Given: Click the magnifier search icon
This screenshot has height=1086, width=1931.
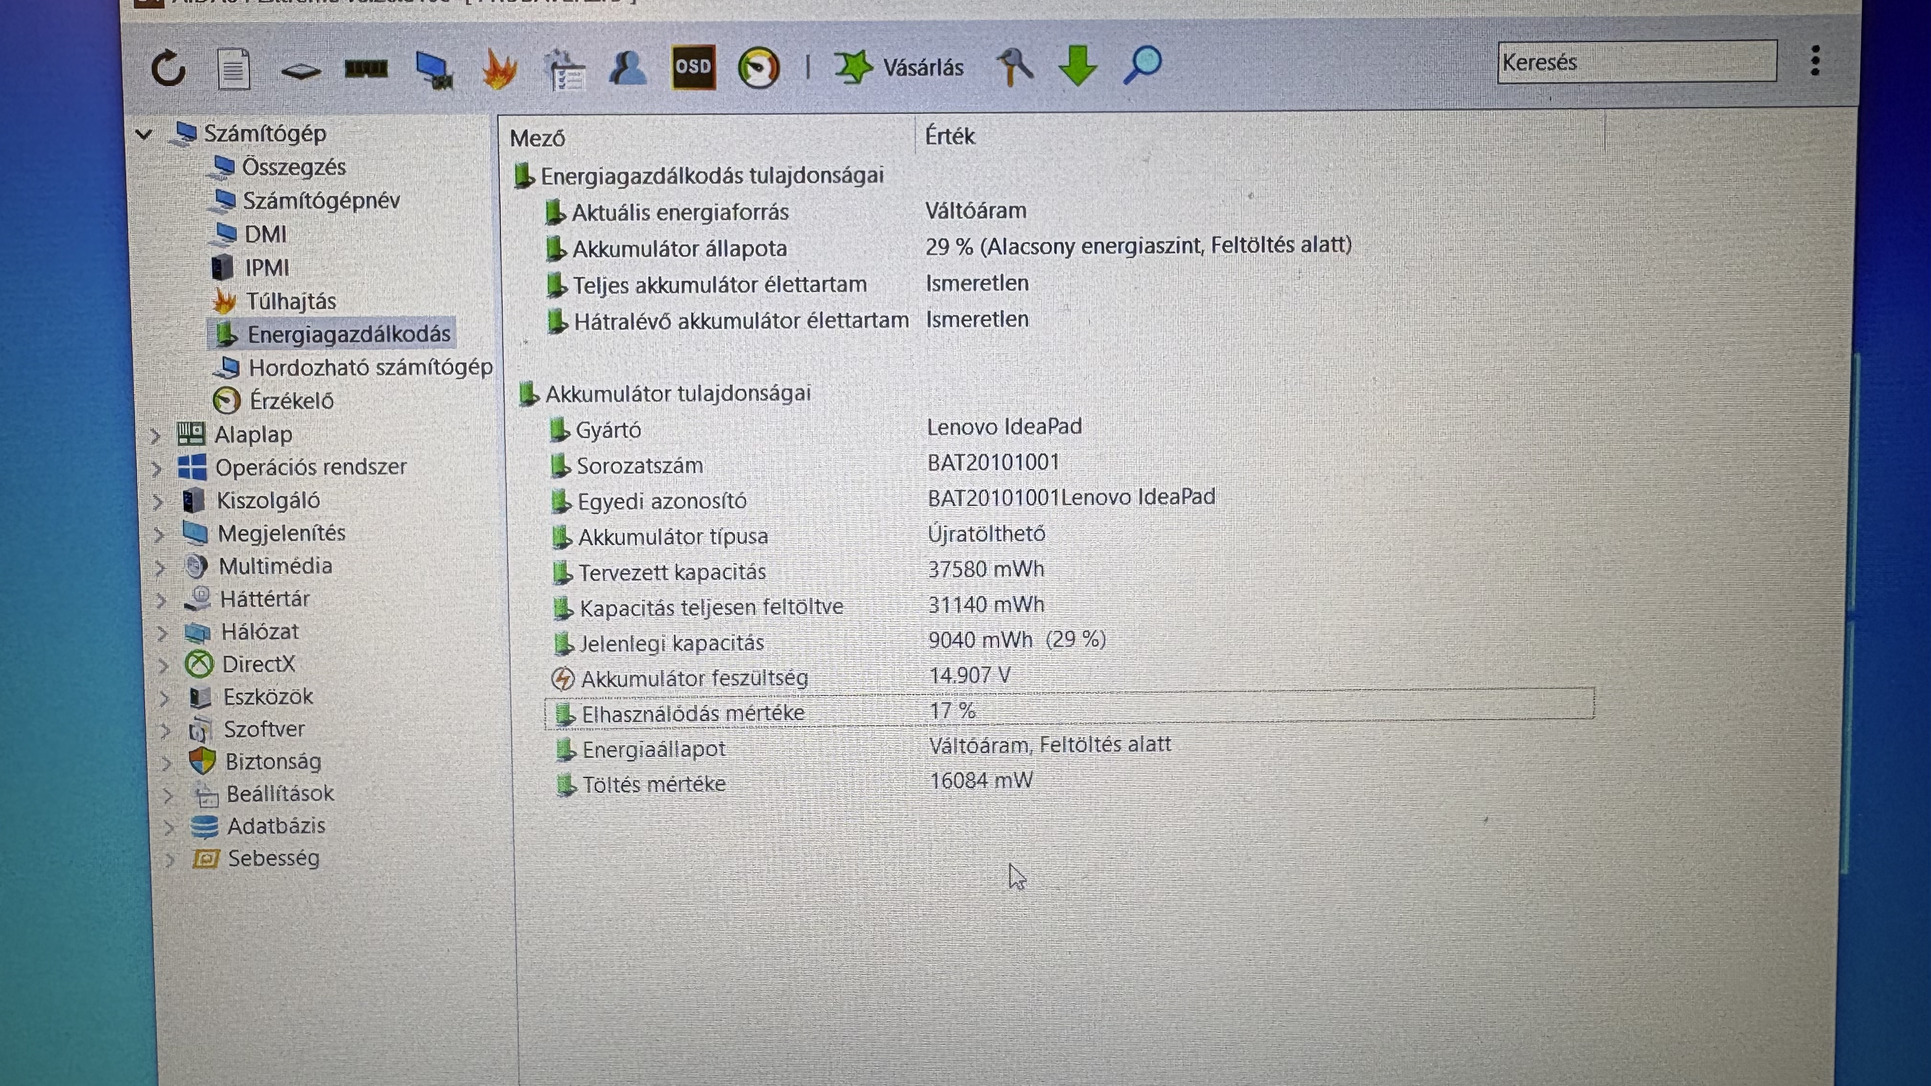Looking at the screenshot, I should coord(1142,65).
